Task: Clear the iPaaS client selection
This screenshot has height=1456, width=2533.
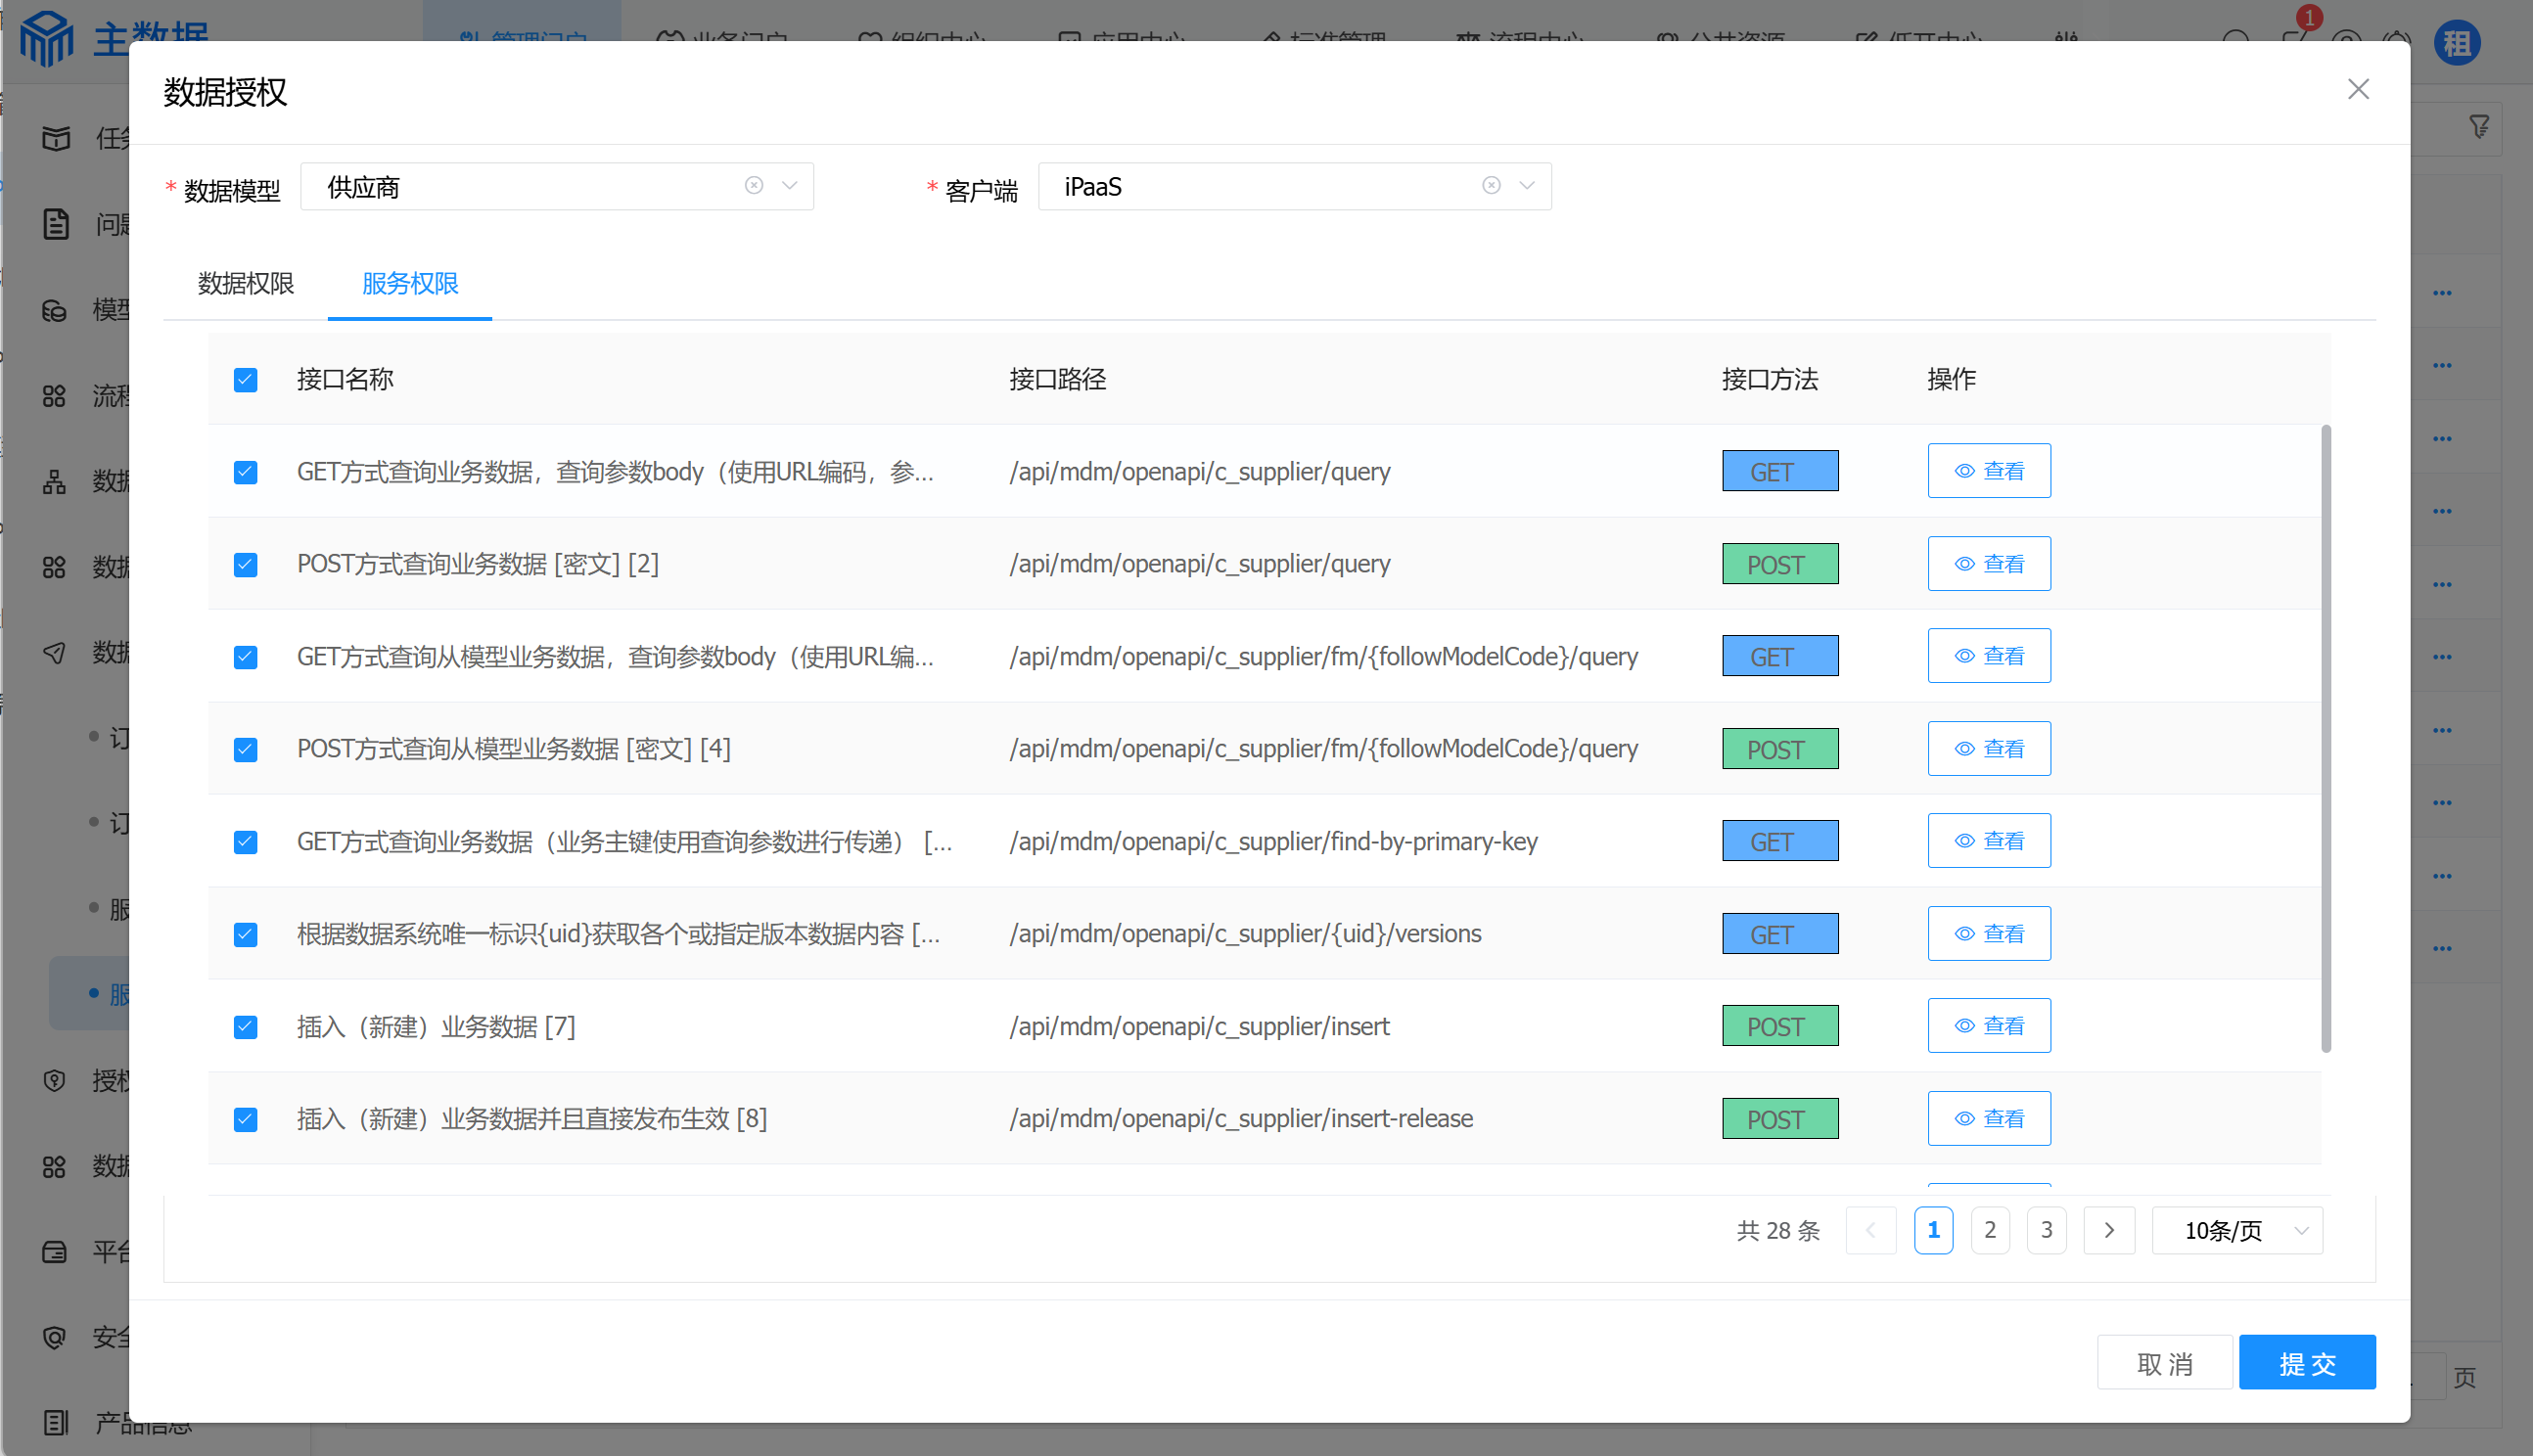Action: pos(1491,186)
